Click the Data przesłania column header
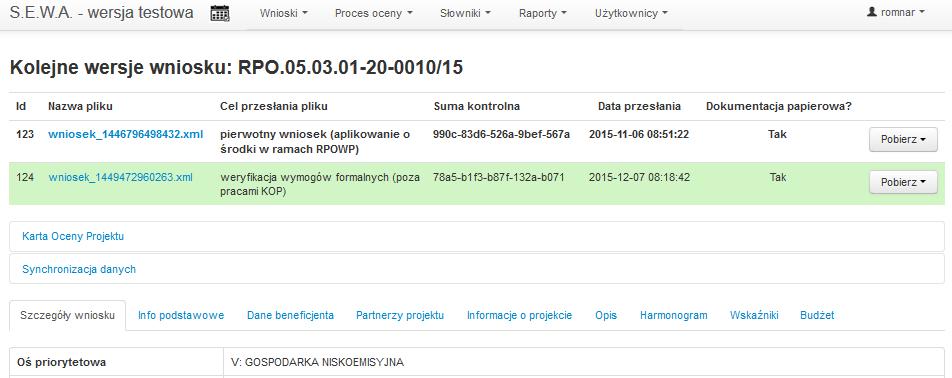The width and height of the screenshot is (952, 378). point(639,106)
